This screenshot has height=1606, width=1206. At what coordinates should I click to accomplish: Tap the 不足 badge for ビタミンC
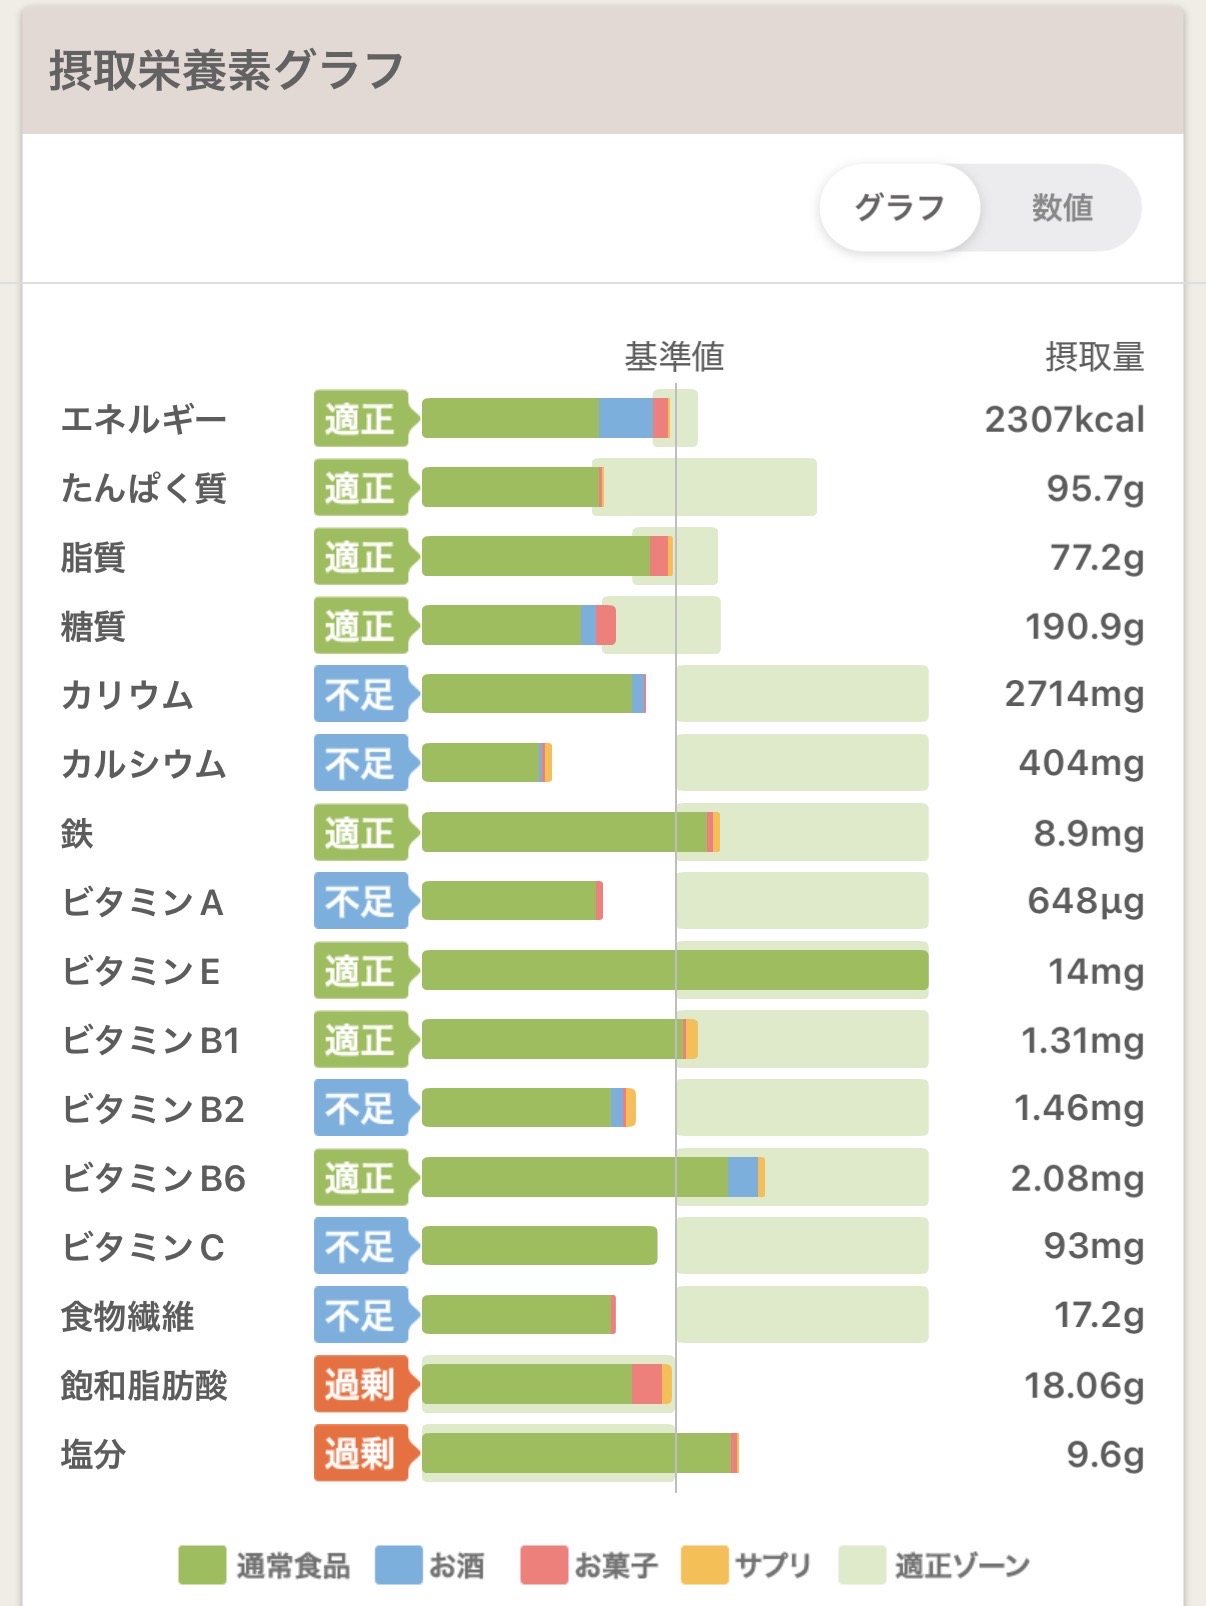click(362, 1246)
